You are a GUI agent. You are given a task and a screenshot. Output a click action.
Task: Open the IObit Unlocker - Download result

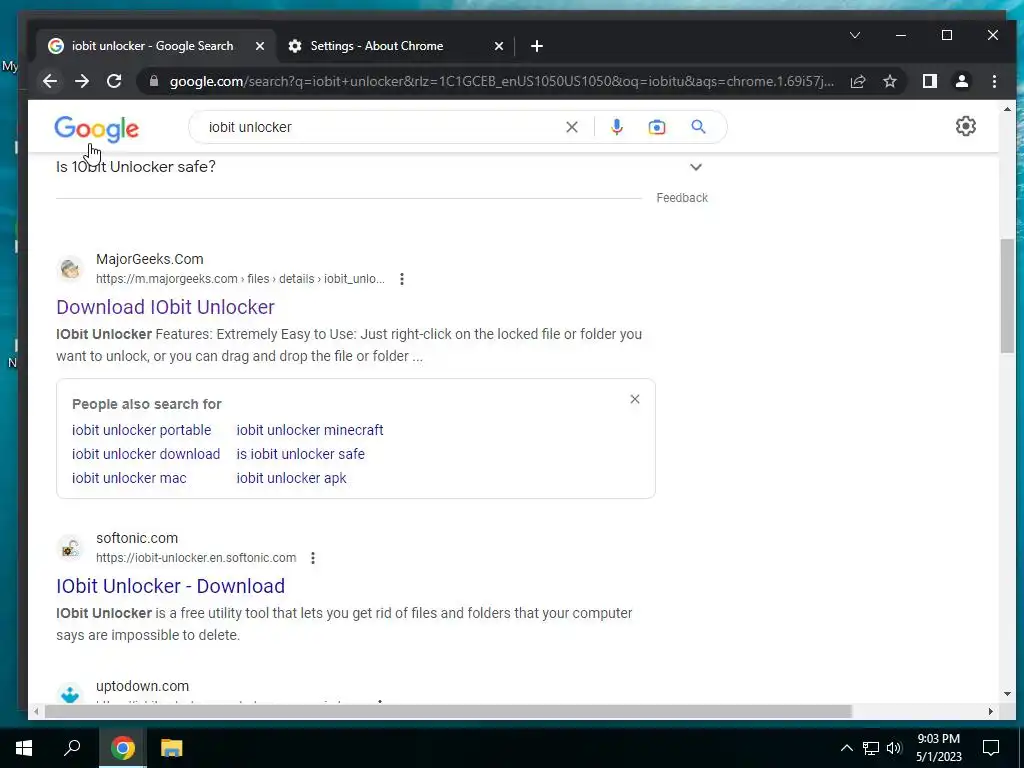pos(170,586)
